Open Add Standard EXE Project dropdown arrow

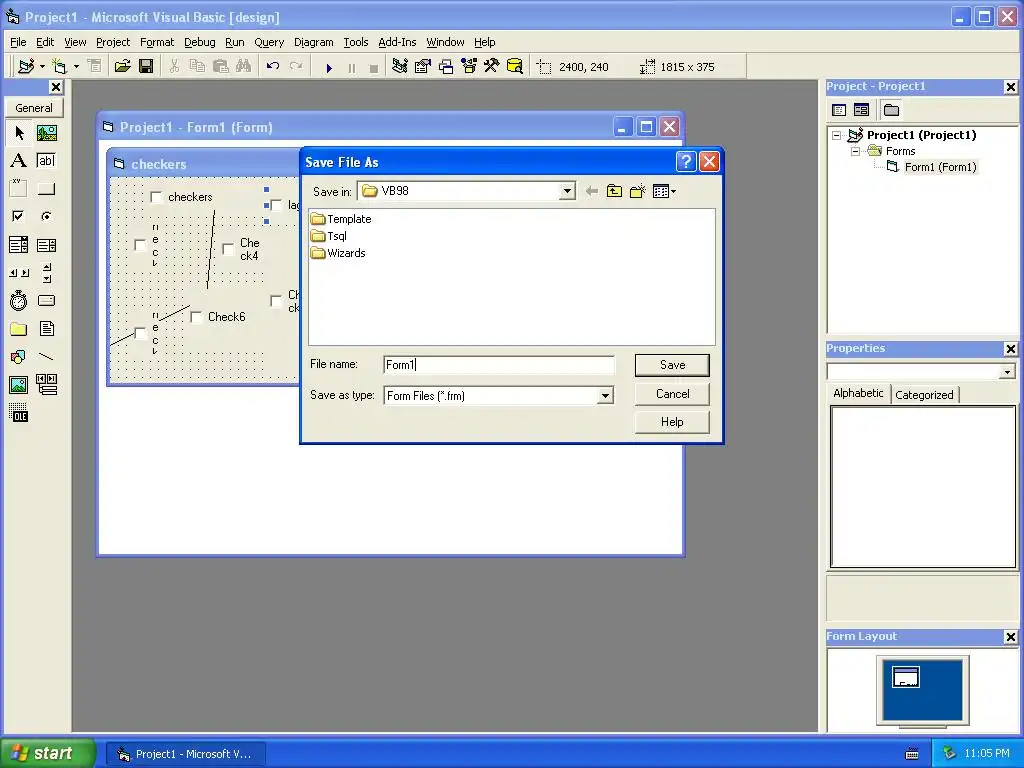pyautogui.click(x=42, y=66)
